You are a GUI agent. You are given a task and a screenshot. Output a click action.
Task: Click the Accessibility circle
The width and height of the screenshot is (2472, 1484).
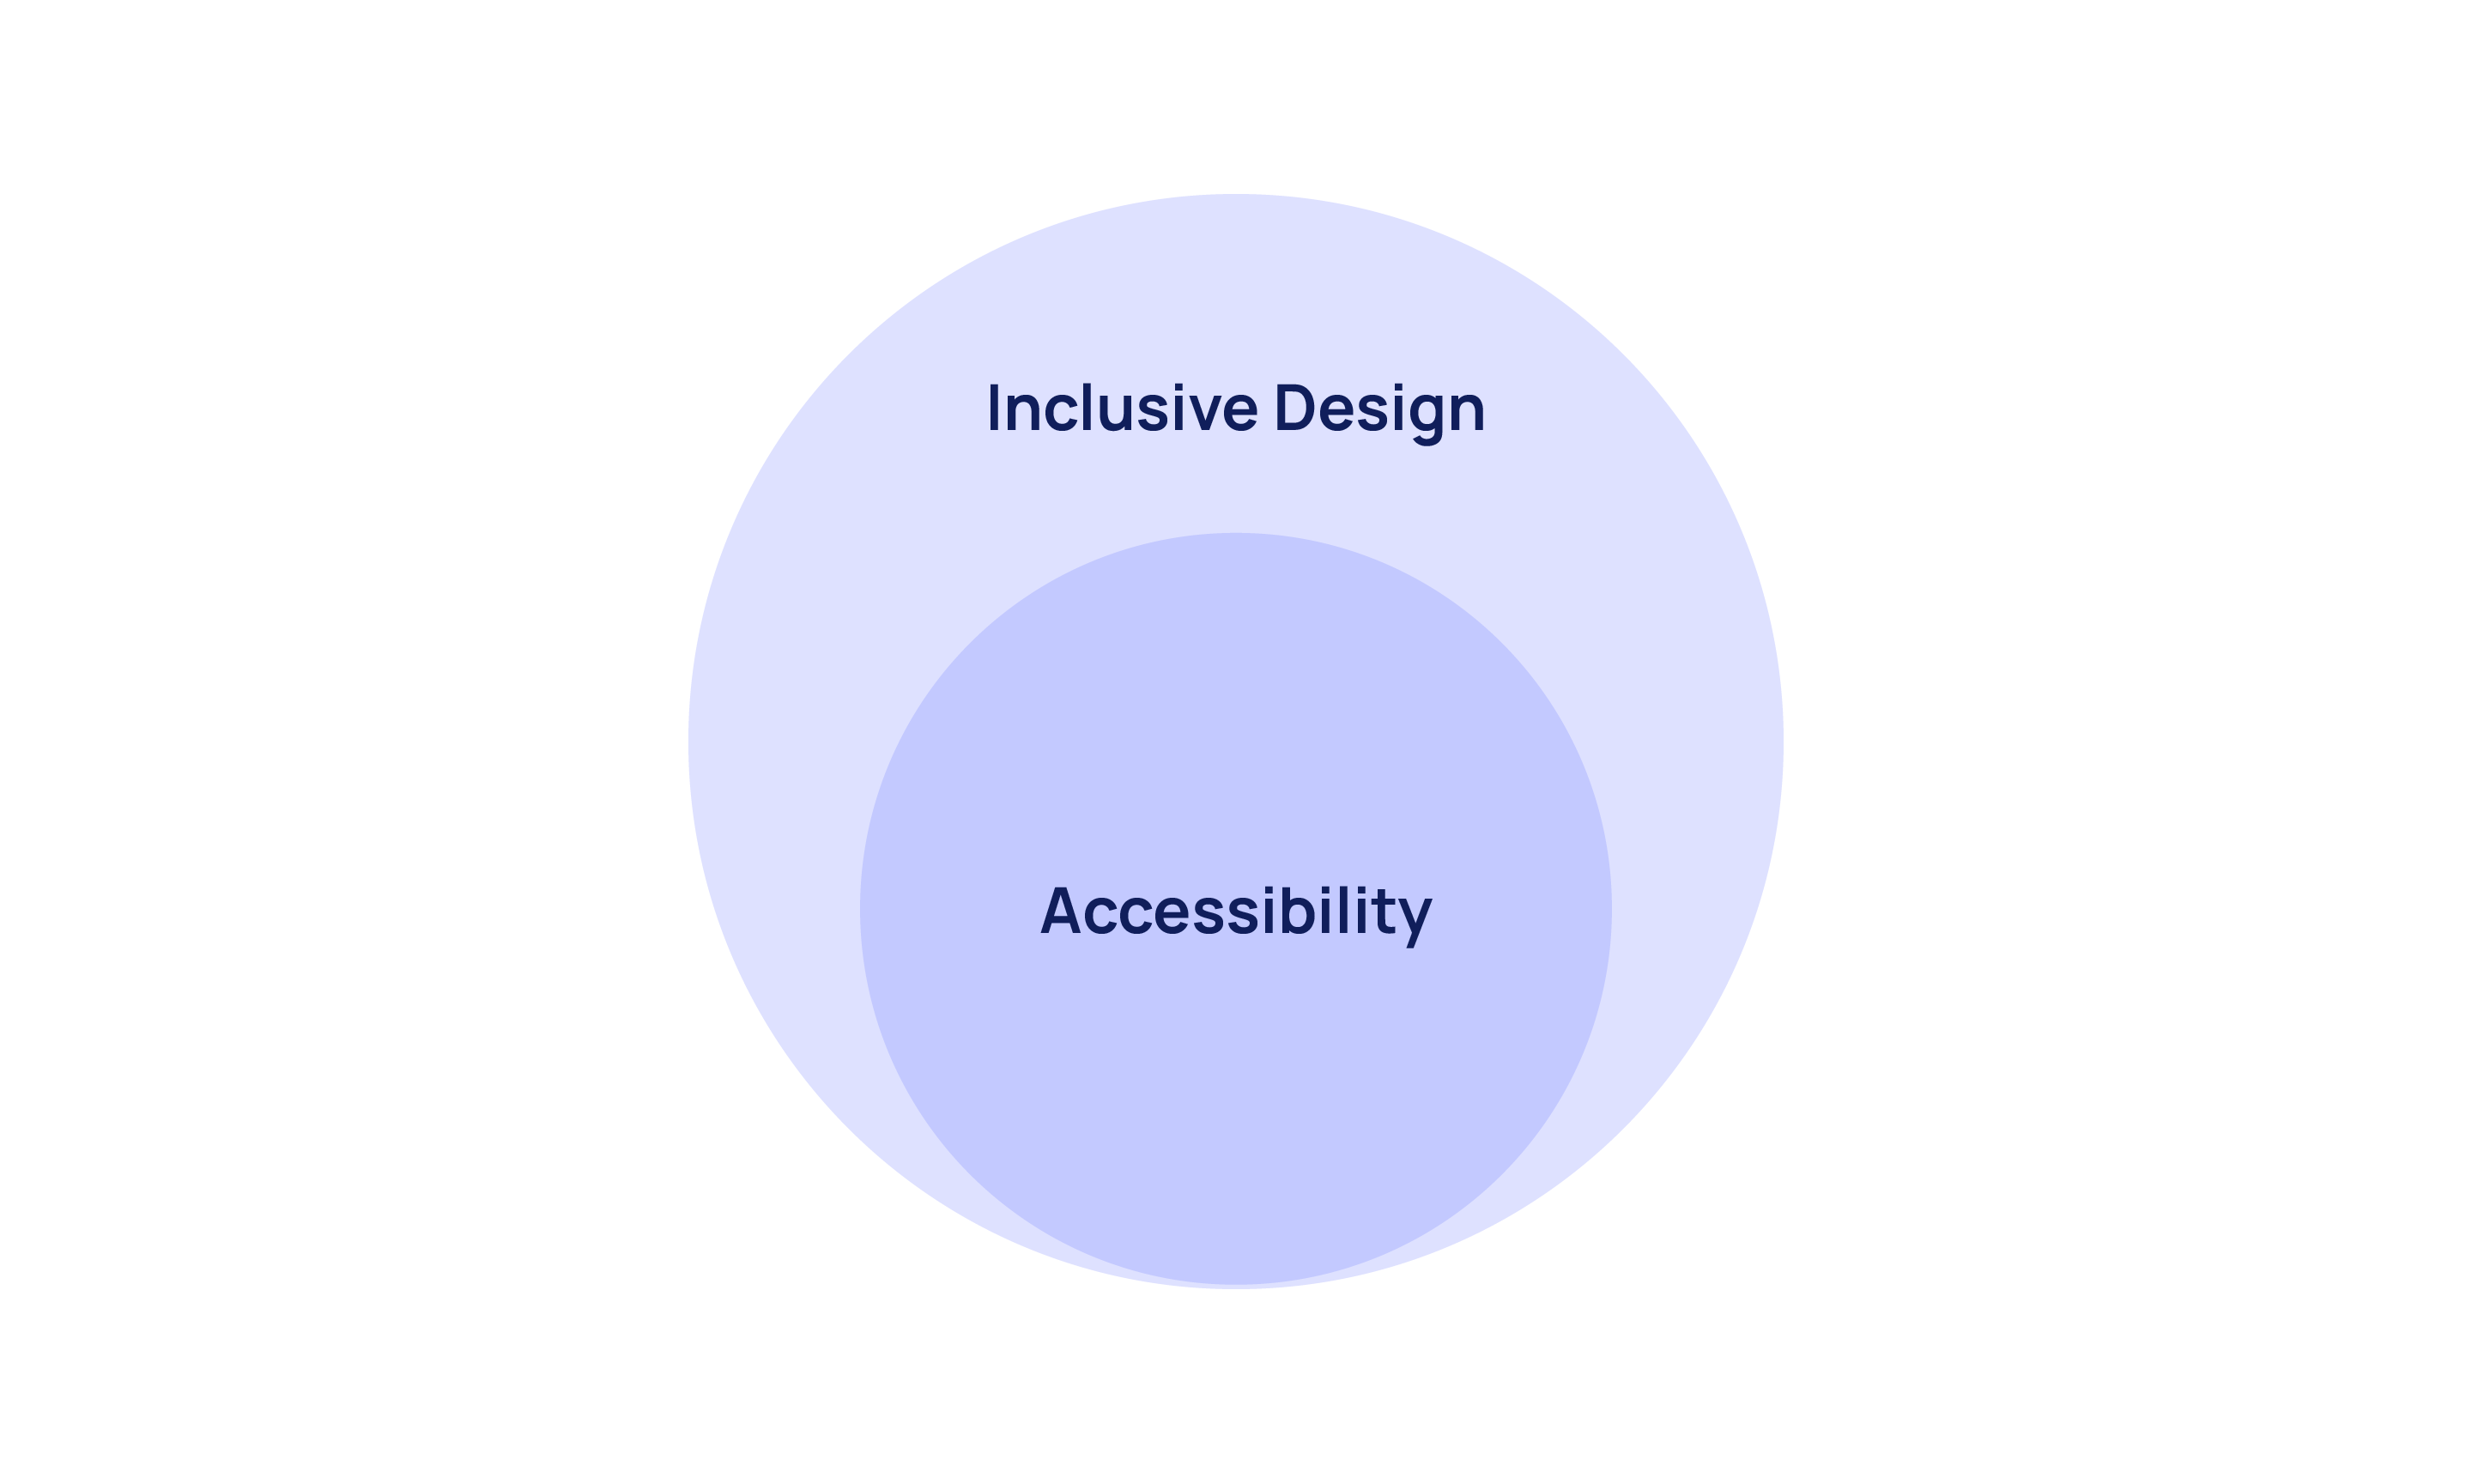[1236, 908]
